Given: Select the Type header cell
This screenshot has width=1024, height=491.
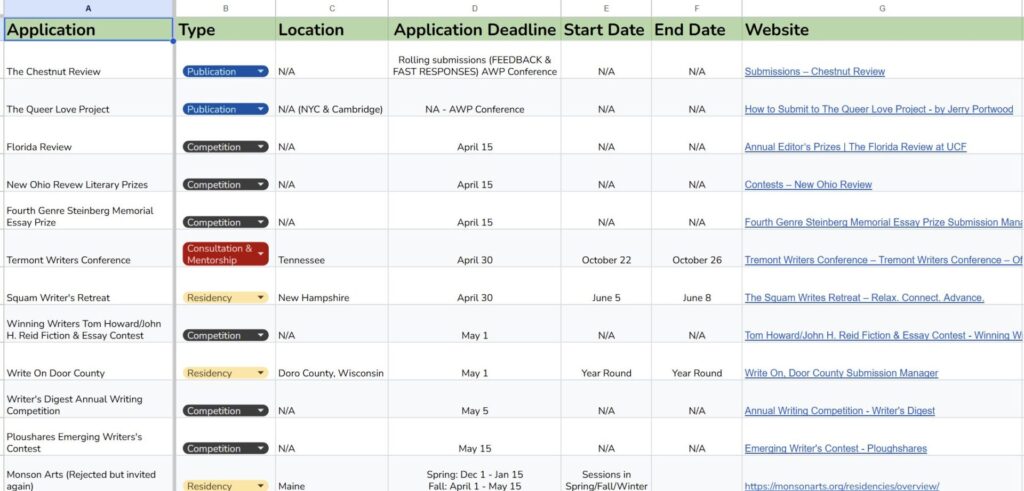Looking at the screenshot, I should point(225,29).
